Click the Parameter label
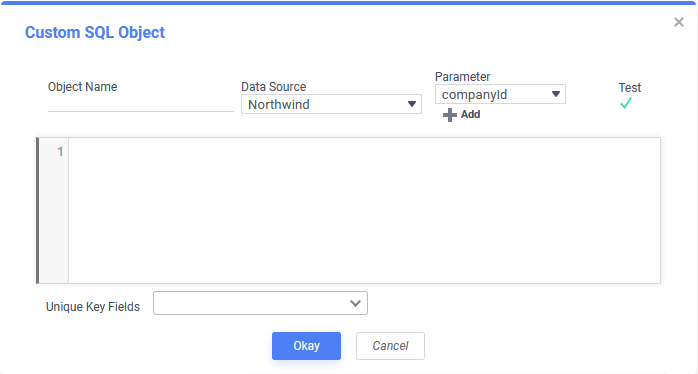This screenshot has width=698, height=374. pyautogui.click(x=463, y=77)
